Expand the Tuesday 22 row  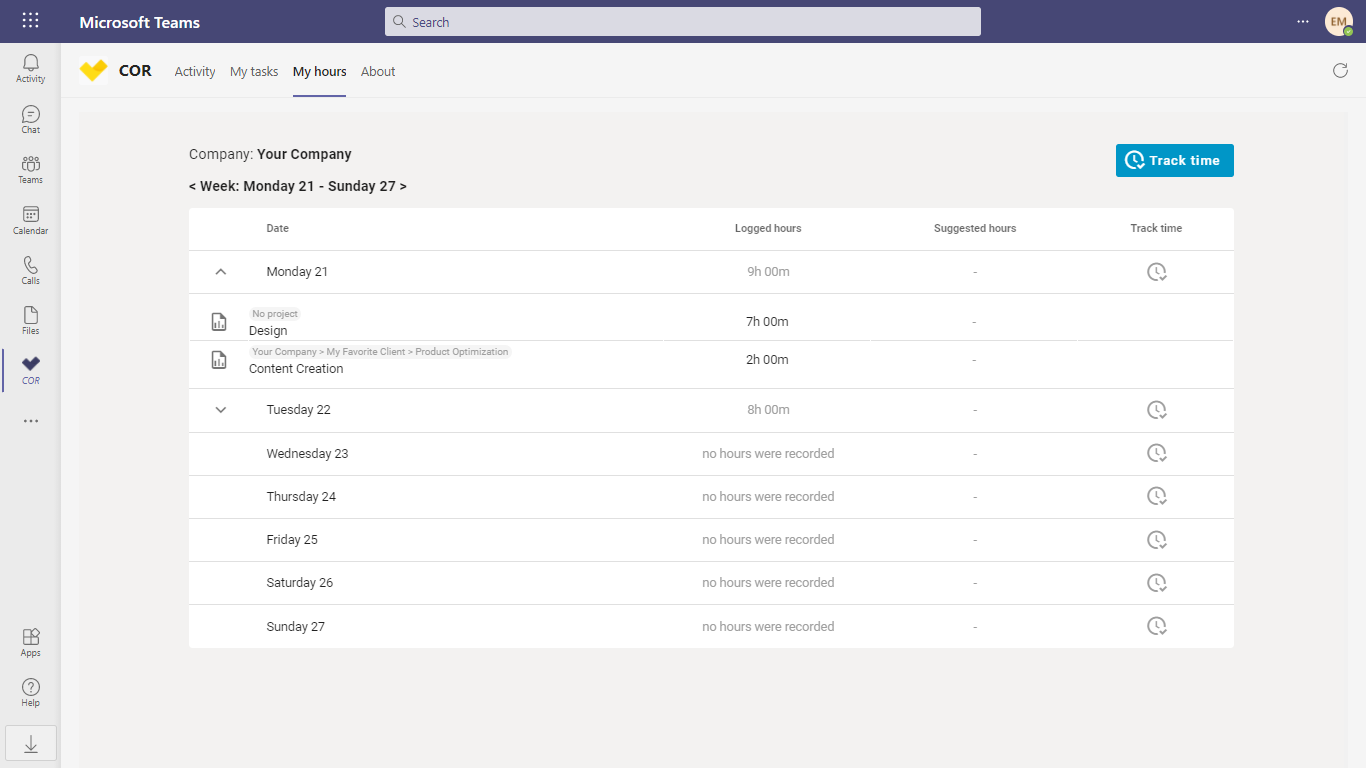221,410
